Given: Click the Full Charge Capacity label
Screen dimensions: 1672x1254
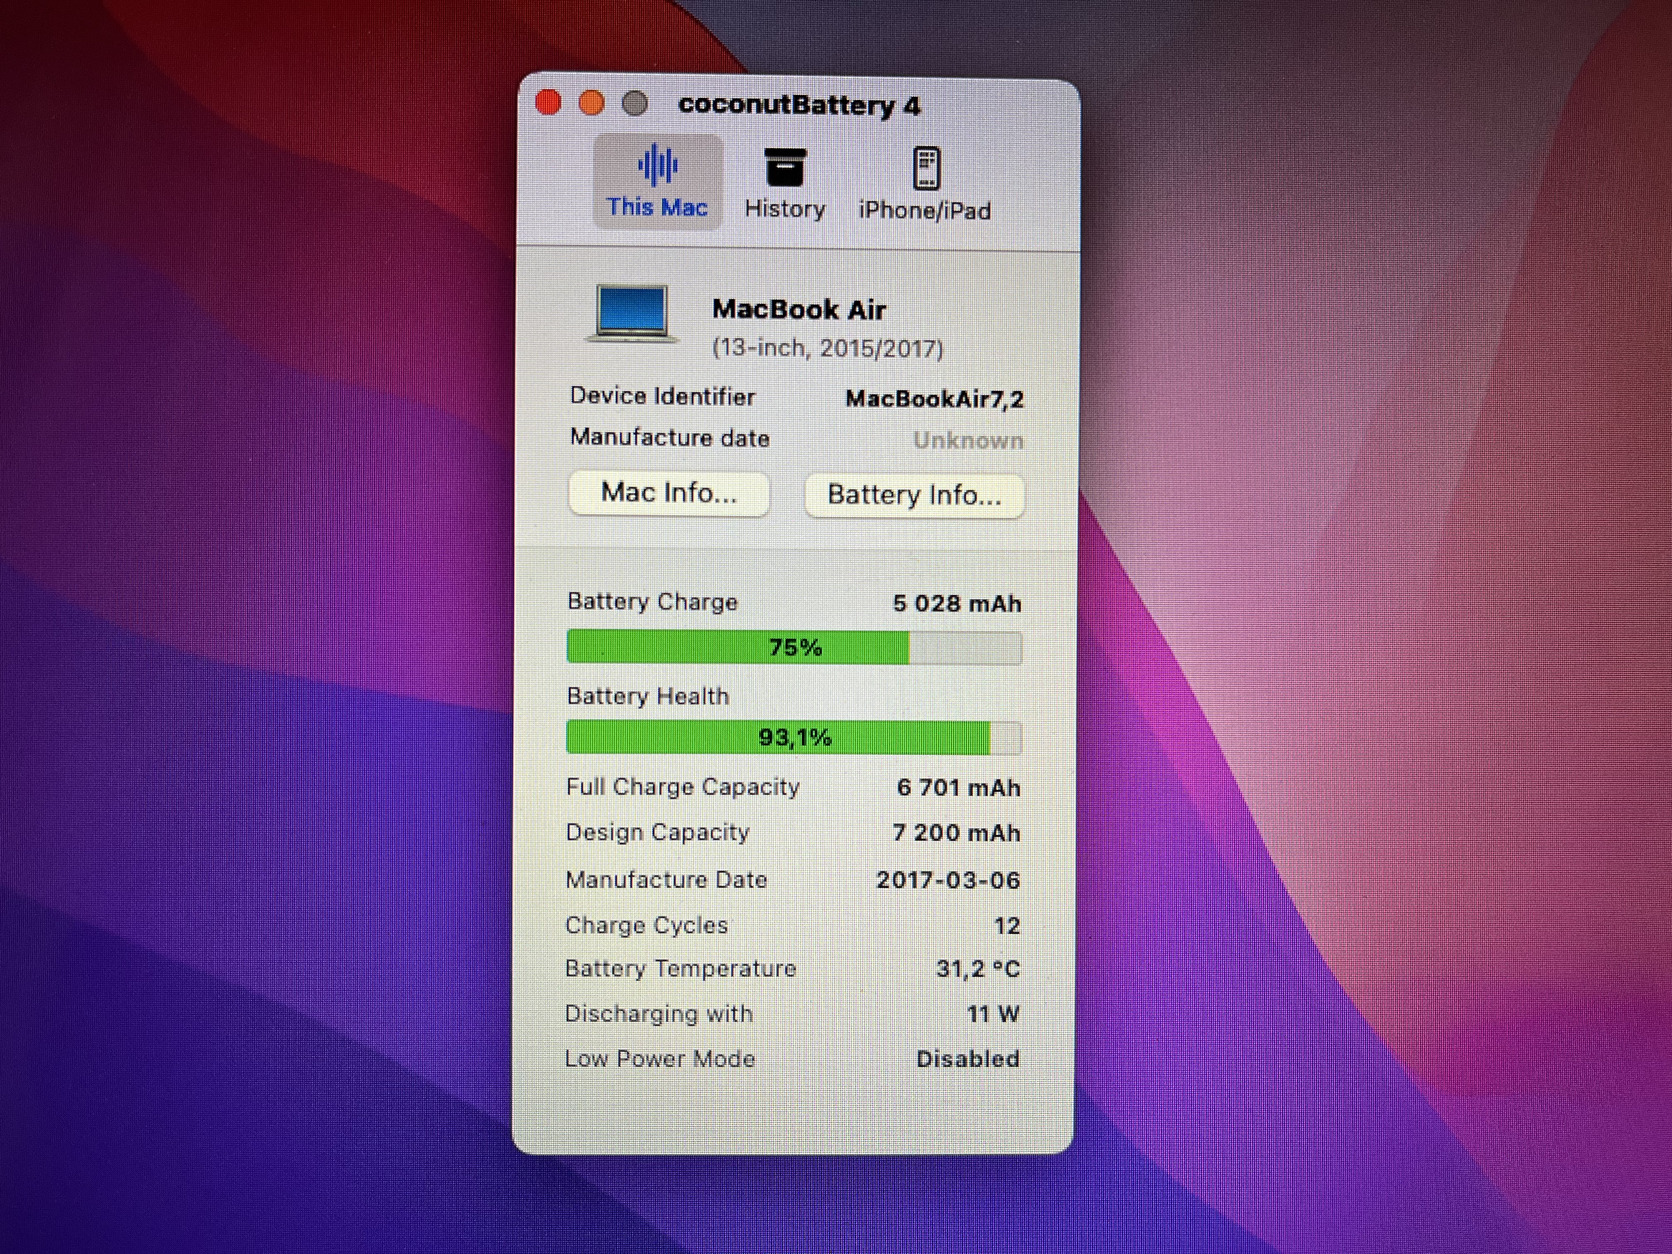Looking at the screenshot, I should [x=683, y=787].
